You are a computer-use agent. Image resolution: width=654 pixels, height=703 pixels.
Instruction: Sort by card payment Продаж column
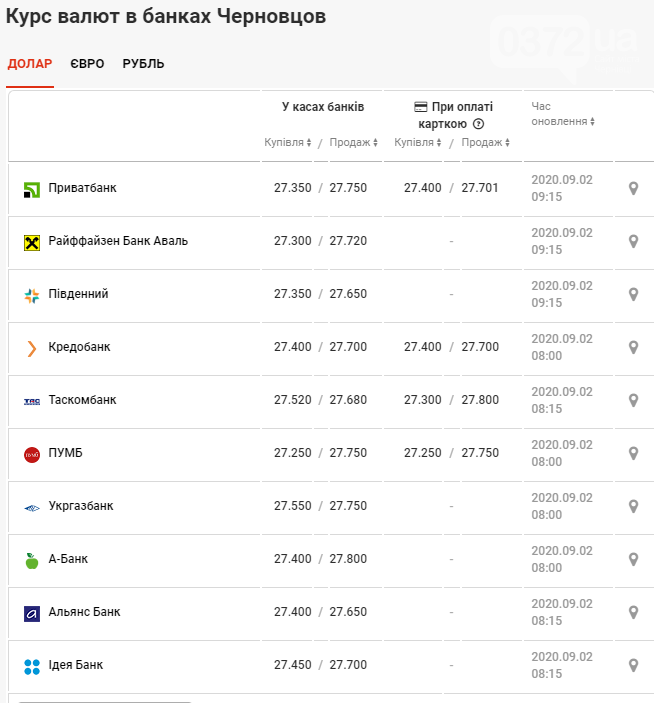tap(485, 142)
